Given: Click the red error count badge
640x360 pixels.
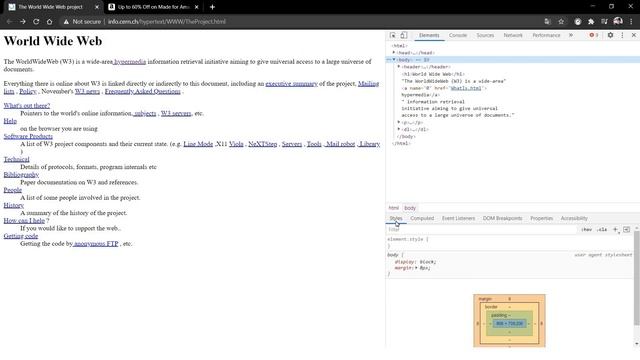Looking at the screenshot, I should point(593,35).
